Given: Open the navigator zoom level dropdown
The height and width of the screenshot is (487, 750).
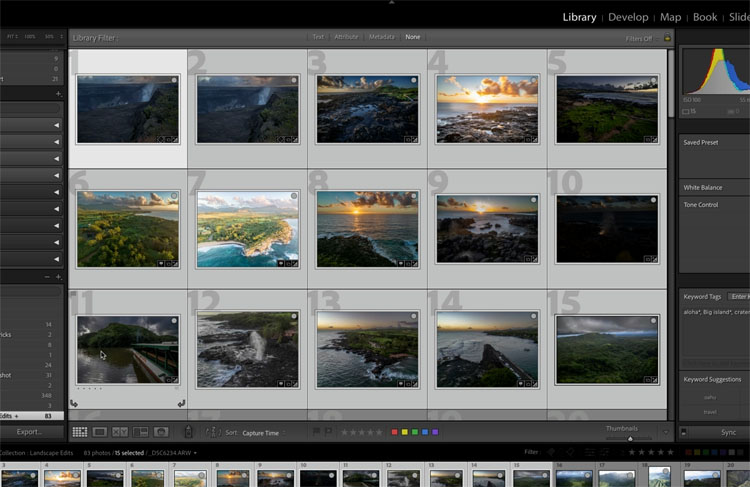Looking at the screenshot, I should [61, 36].
